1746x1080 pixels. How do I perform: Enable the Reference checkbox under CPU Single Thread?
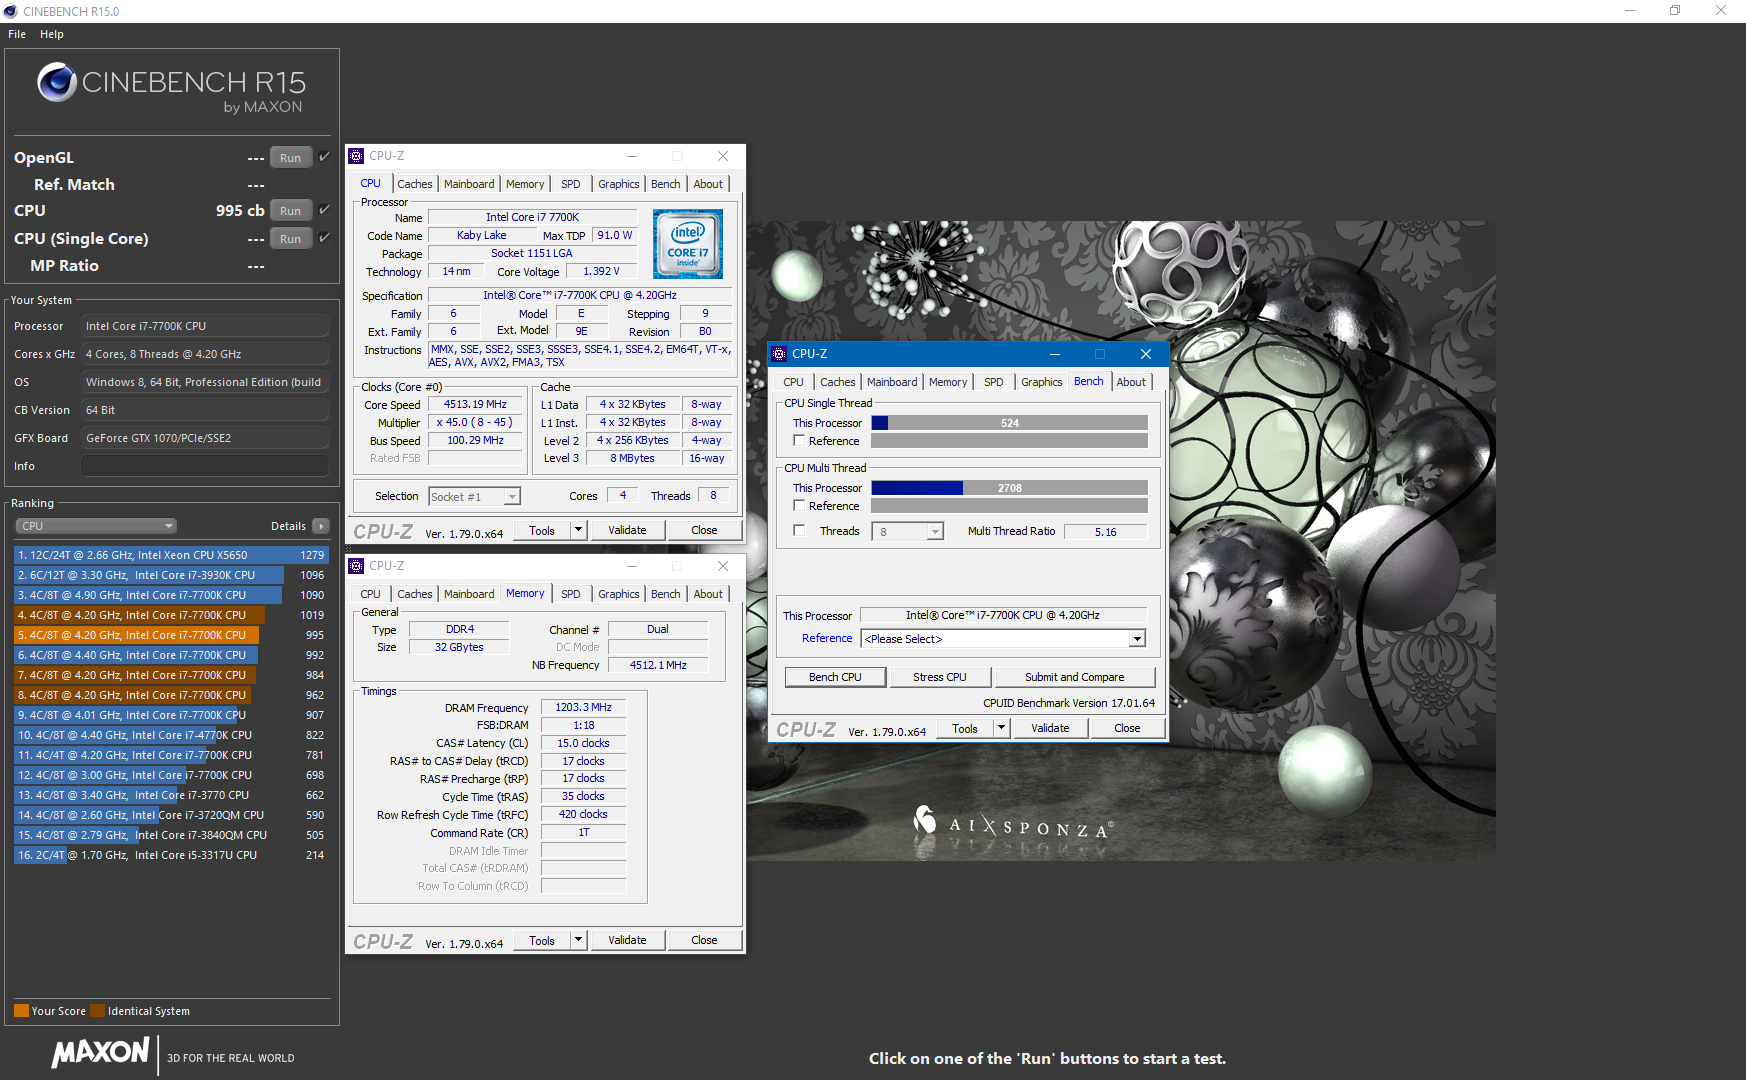799,441
